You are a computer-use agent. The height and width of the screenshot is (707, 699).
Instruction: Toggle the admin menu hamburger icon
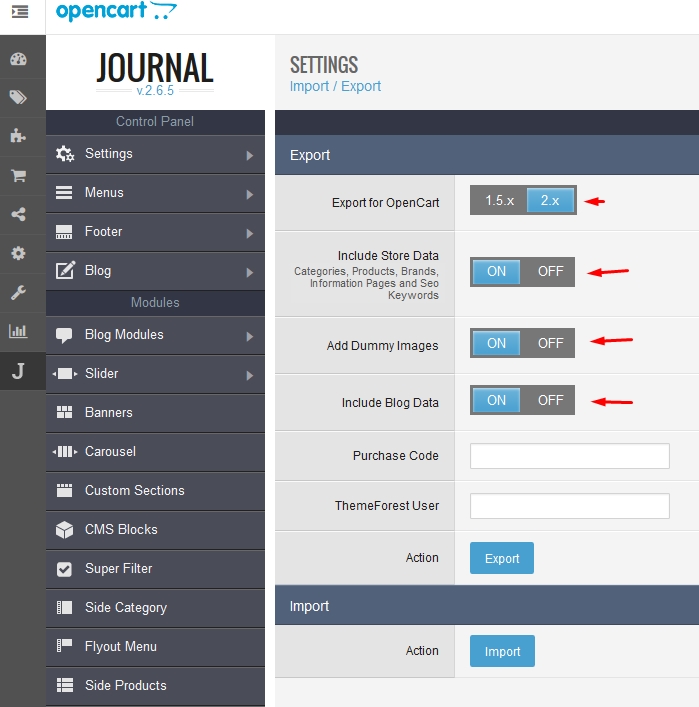(x=20, y=12)
